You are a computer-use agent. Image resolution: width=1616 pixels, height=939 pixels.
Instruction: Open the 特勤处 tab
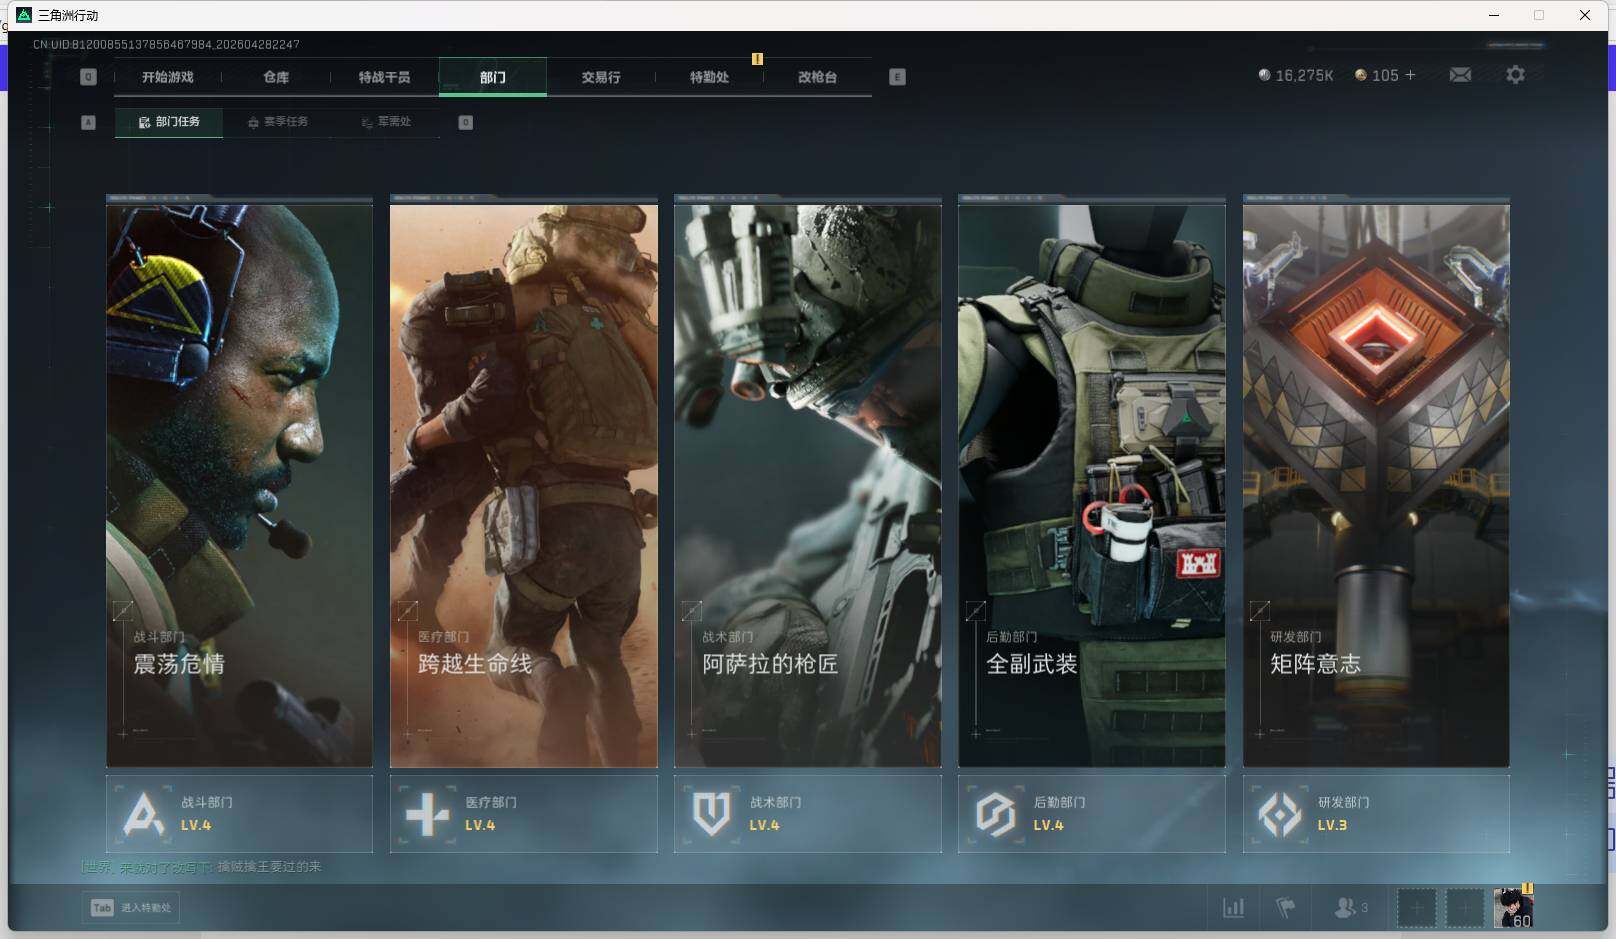tap(709, 77)
